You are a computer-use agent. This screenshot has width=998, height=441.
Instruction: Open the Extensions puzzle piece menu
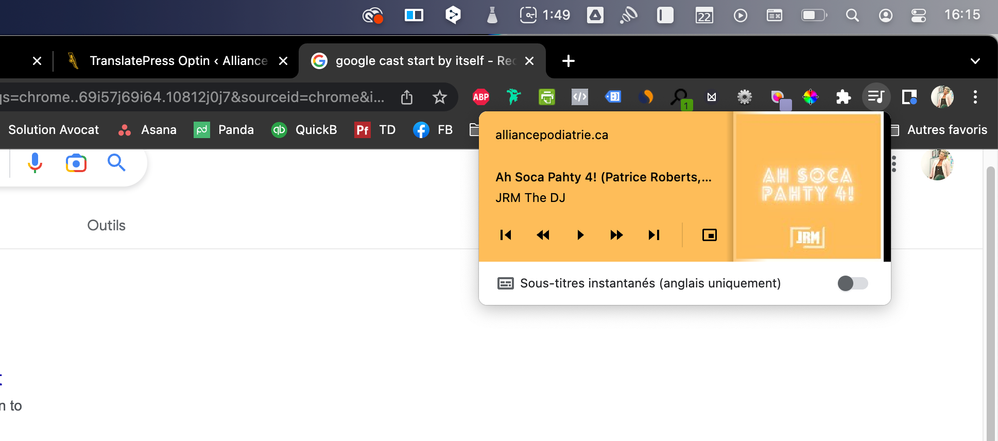coord(843,97)
